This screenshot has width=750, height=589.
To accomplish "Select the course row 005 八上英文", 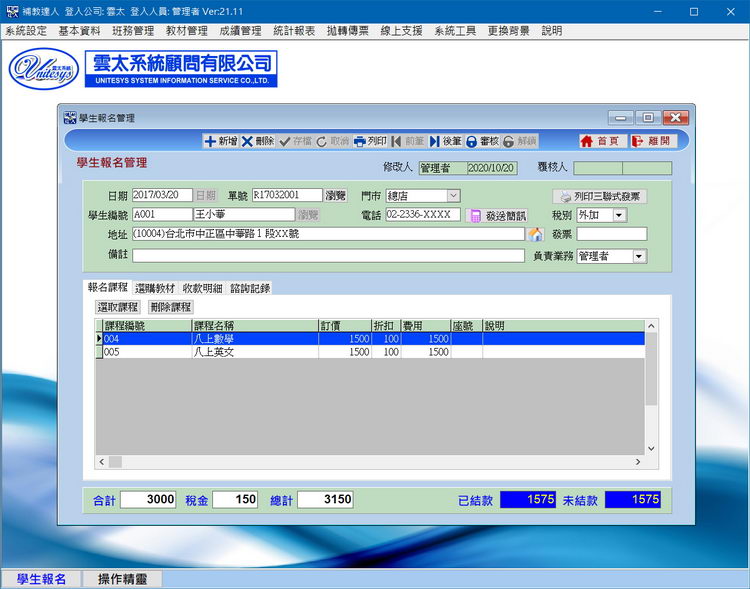I will 370,352.
